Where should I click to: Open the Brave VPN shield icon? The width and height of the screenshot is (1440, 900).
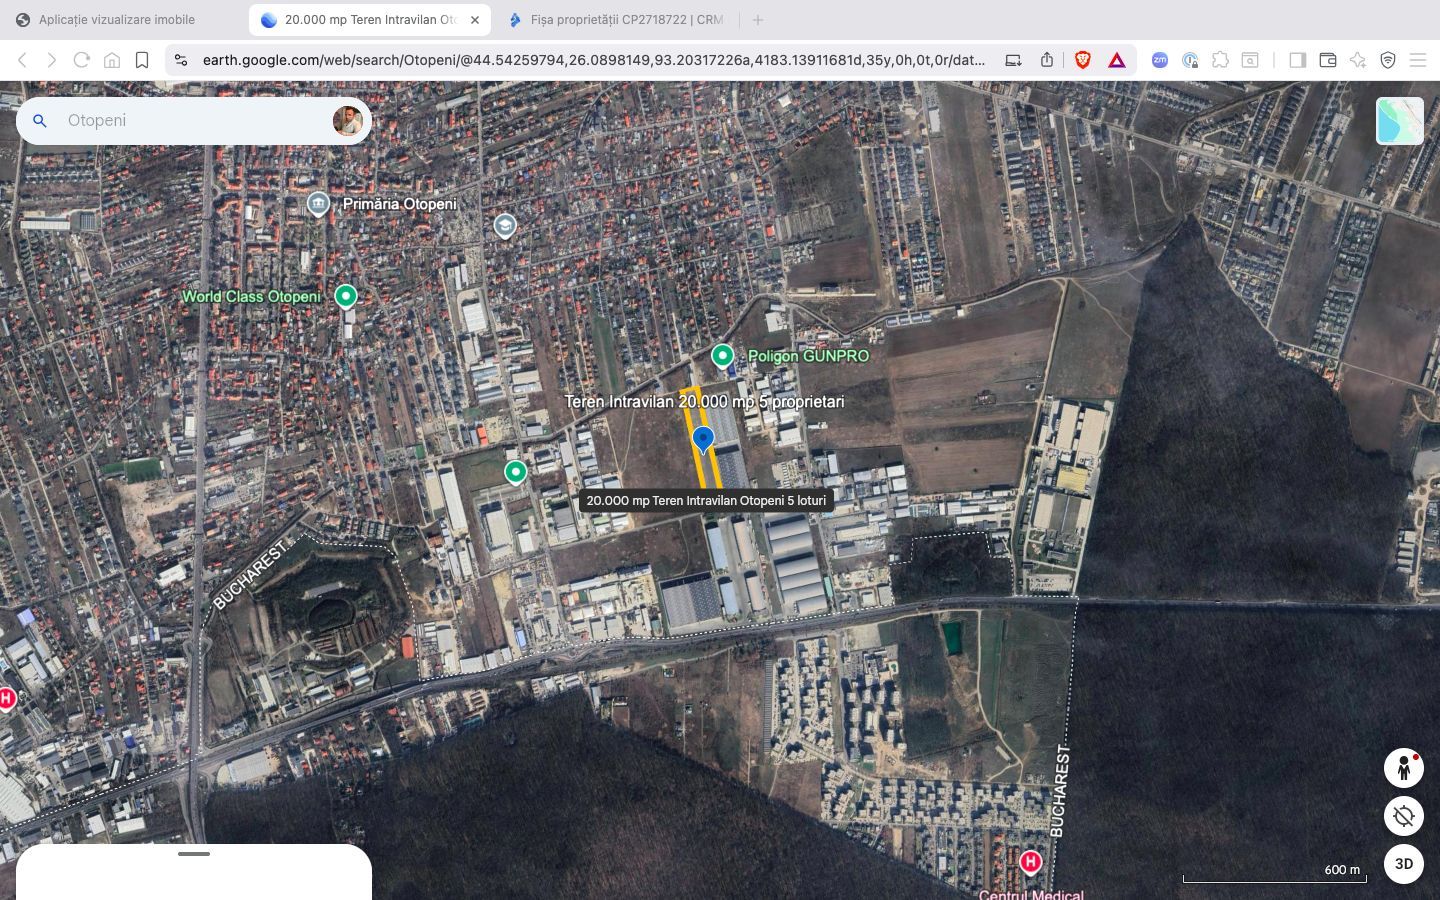coord(1389,60)
